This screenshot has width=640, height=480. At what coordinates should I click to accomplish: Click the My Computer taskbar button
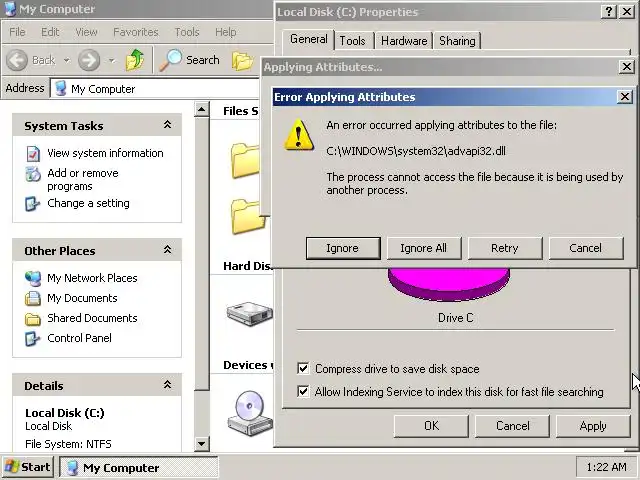[139, 467]
